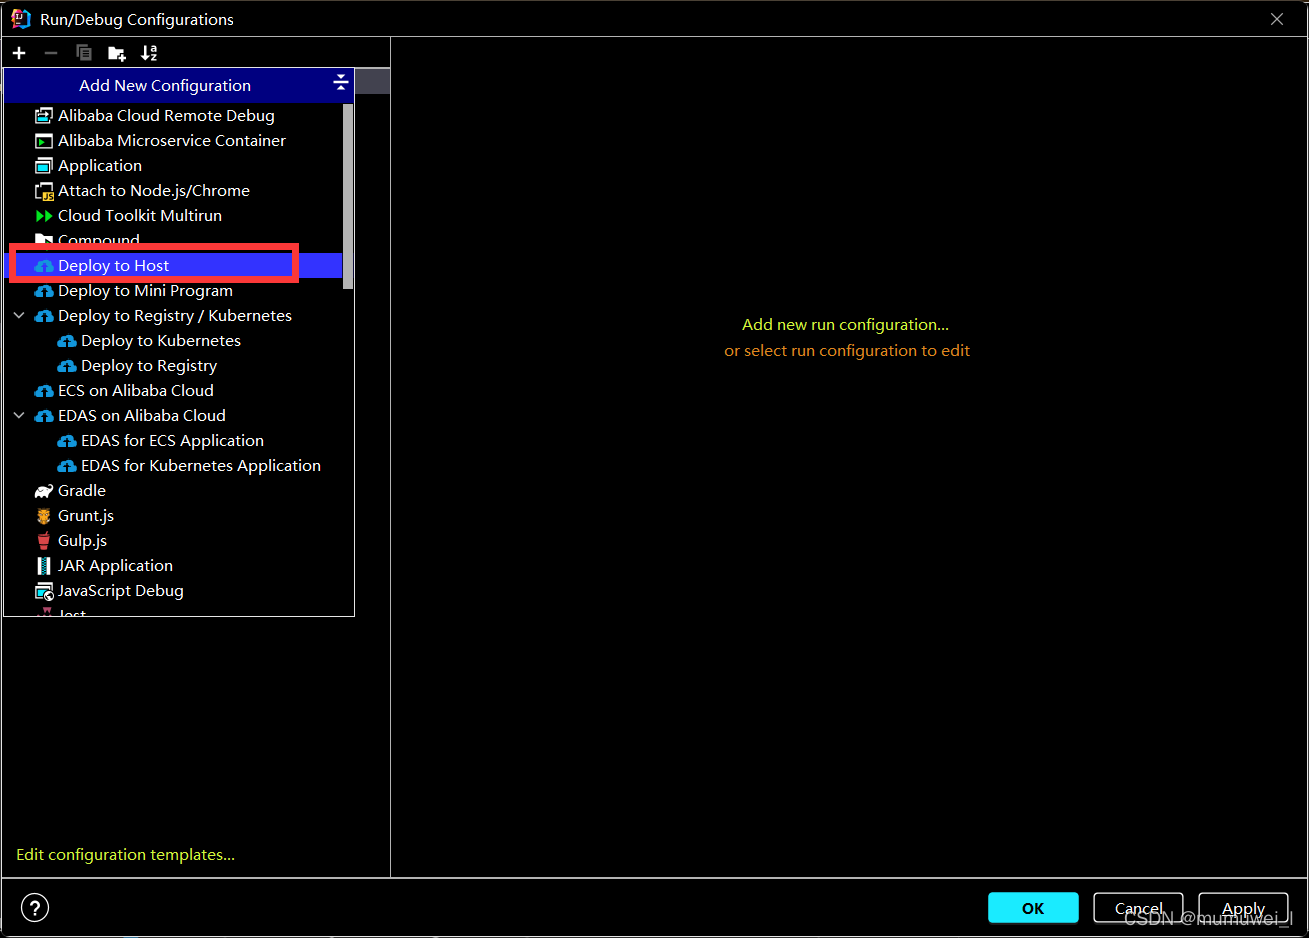Viewport: 1309px width, 938px height.
Task: Pick EDAS for Kubernetes Application
Action: pyautogui.click(x=201, y=466)
